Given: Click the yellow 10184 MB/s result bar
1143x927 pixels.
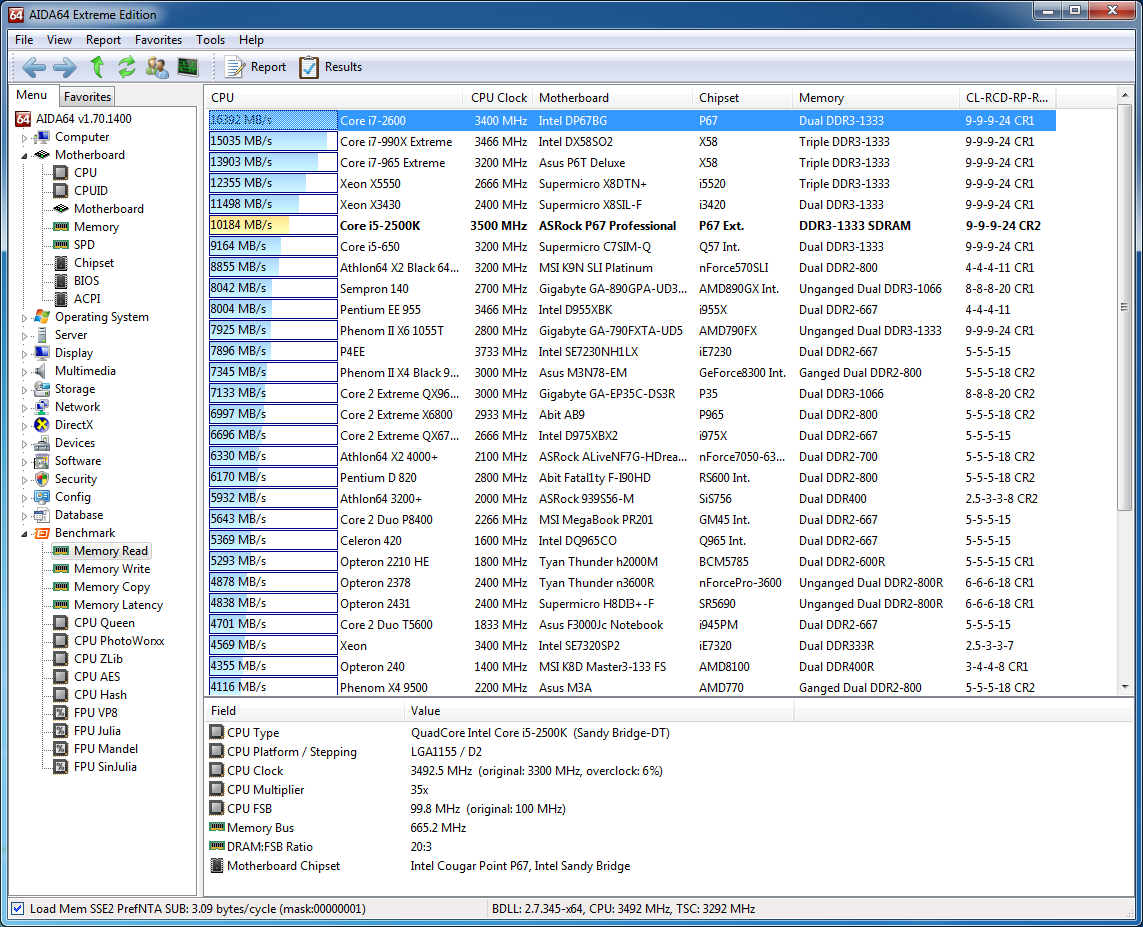Looking at the screenshot, I should tap(249, 226).
